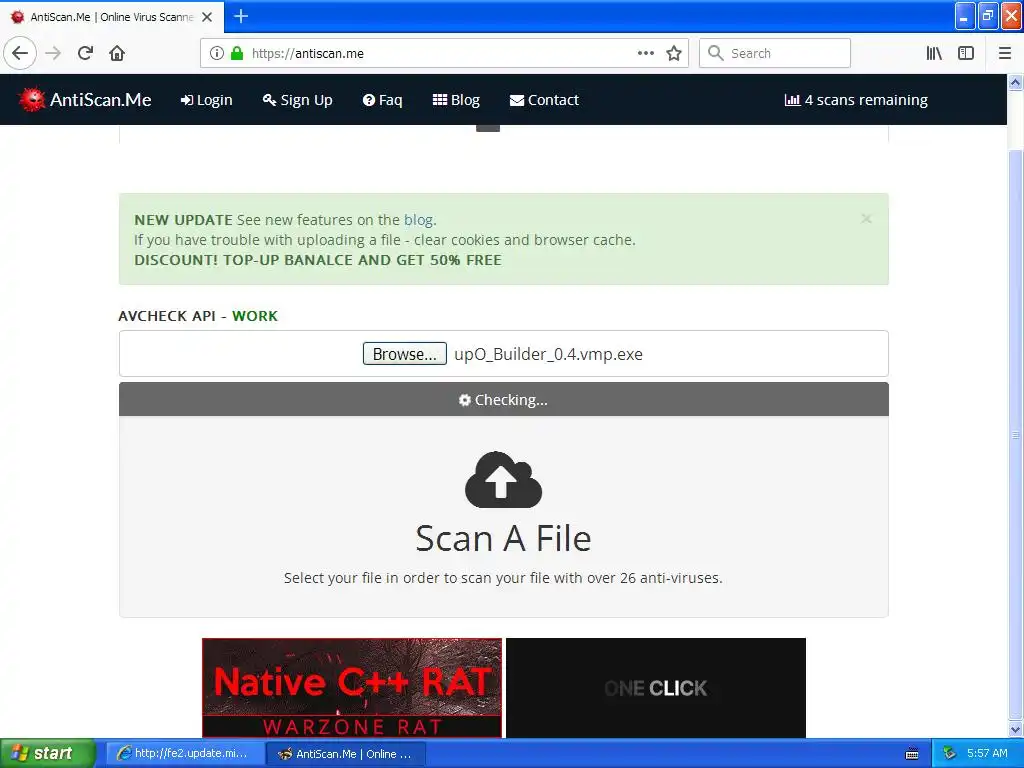1024x768 pixels.
Task: Open the Login page
Action: (206, 100)
